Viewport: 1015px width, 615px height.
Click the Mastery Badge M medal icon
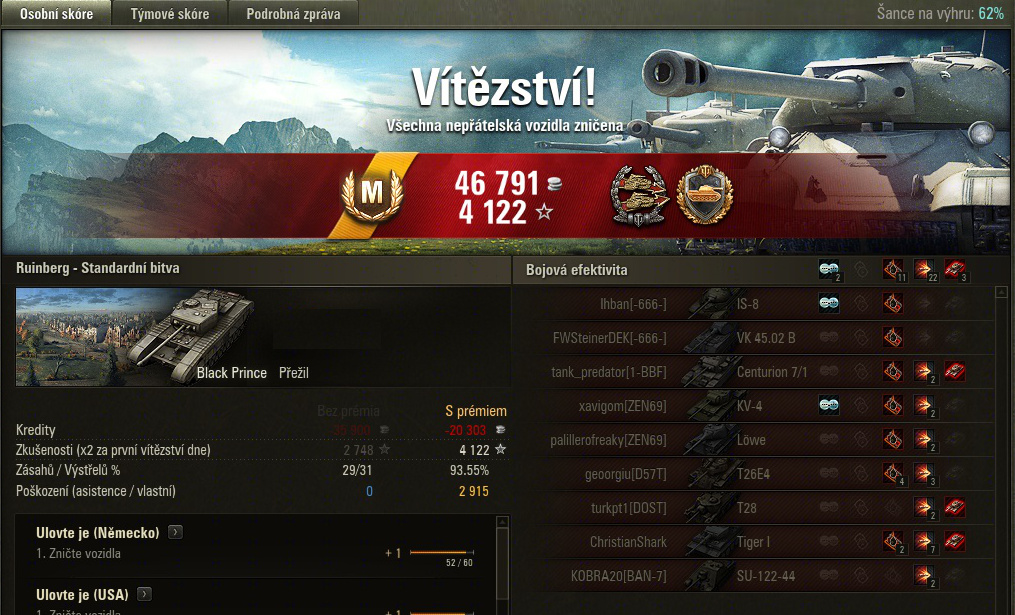coord(372,194)
